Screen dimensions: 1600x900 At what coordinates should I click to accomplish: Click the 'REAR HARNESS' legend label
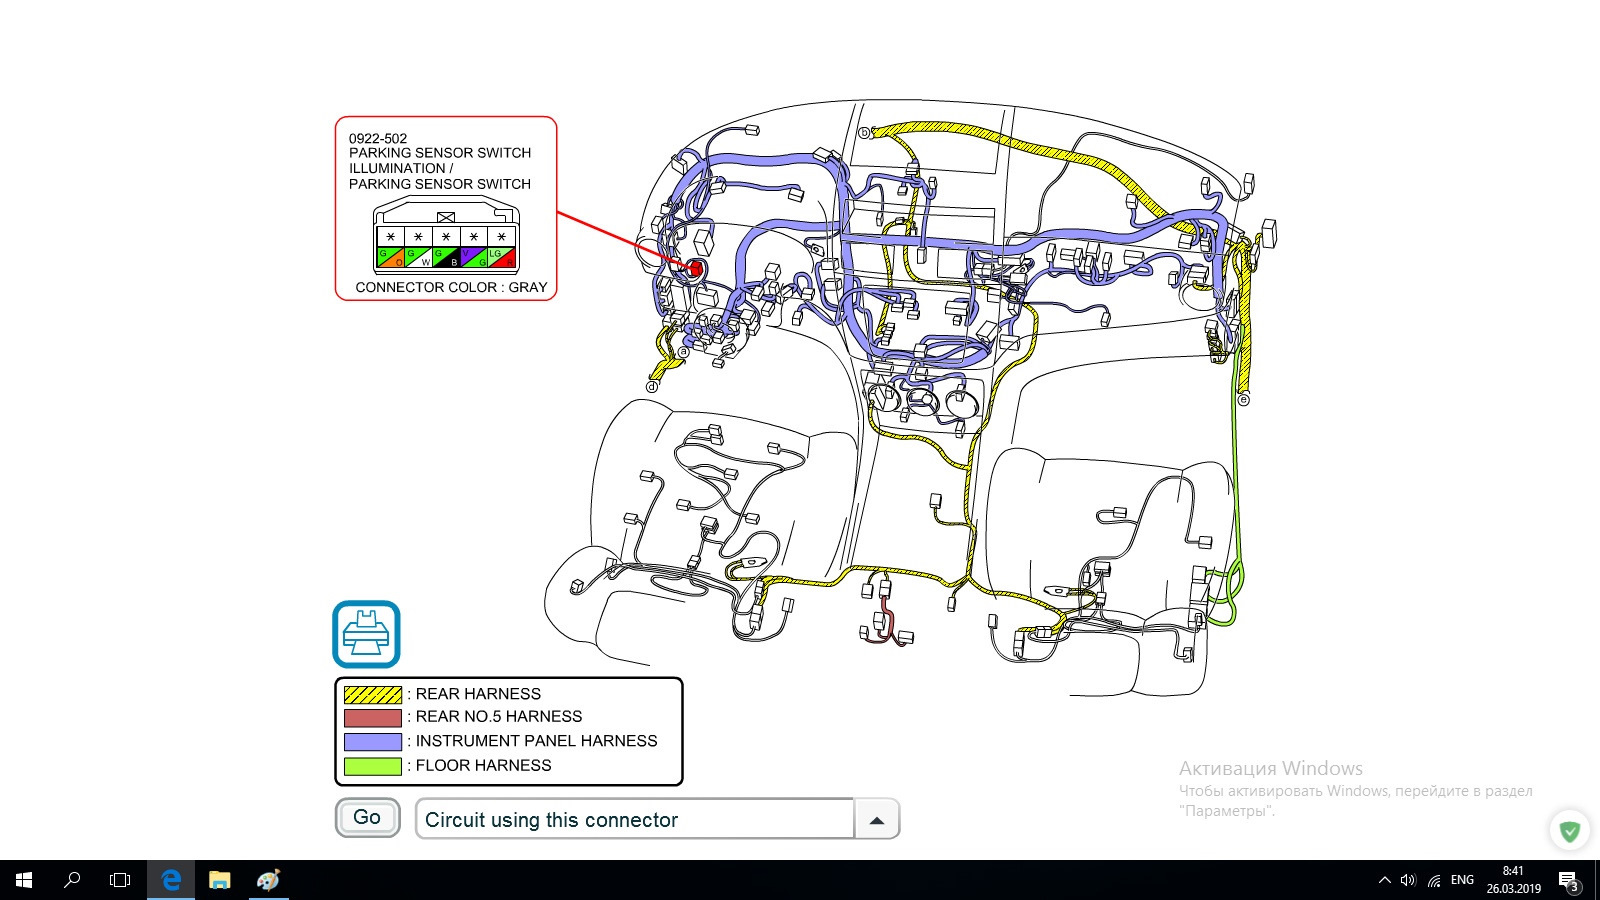[x=478, y=694]
